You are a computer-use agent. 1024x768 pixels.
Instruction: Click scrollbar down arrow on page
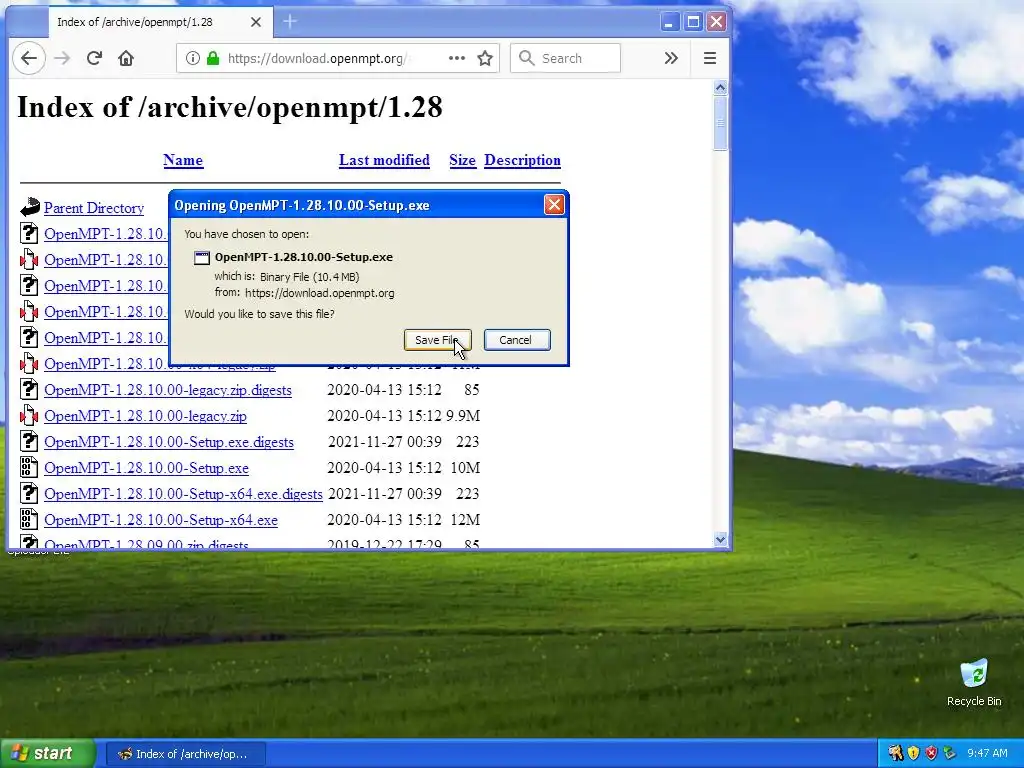[720, 539]
